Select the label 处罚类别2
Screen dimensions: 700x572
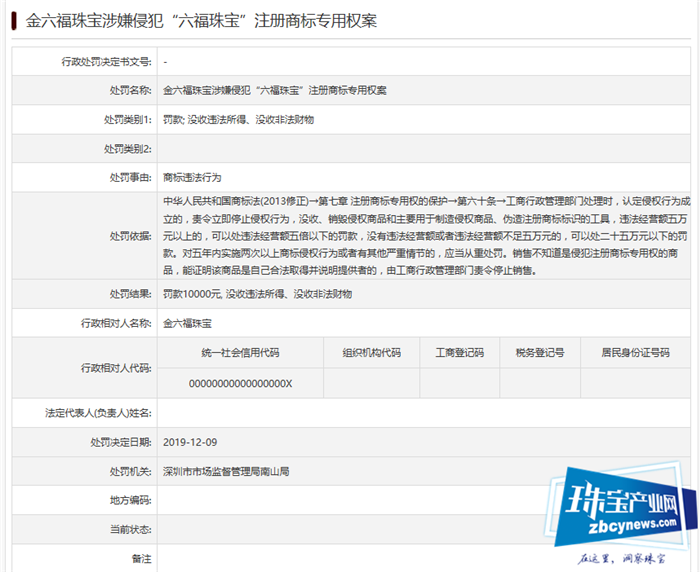tap(128, 149)
